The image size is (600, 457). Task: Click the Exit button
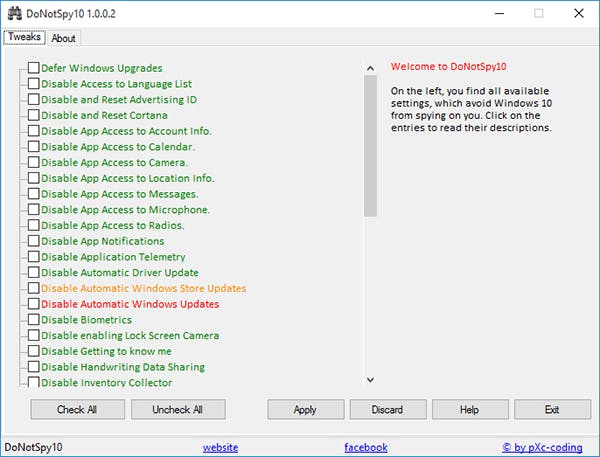[x=552, y=410]
